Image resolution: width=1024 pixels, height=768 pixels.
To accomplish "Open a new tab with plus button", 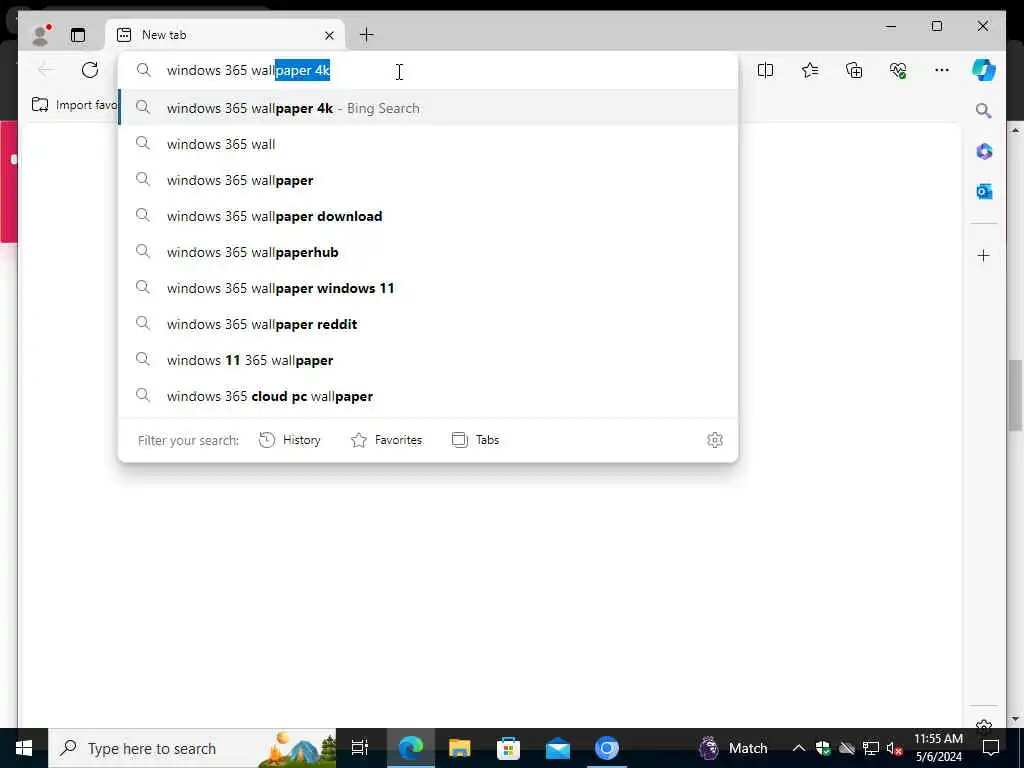I will 366,35.
